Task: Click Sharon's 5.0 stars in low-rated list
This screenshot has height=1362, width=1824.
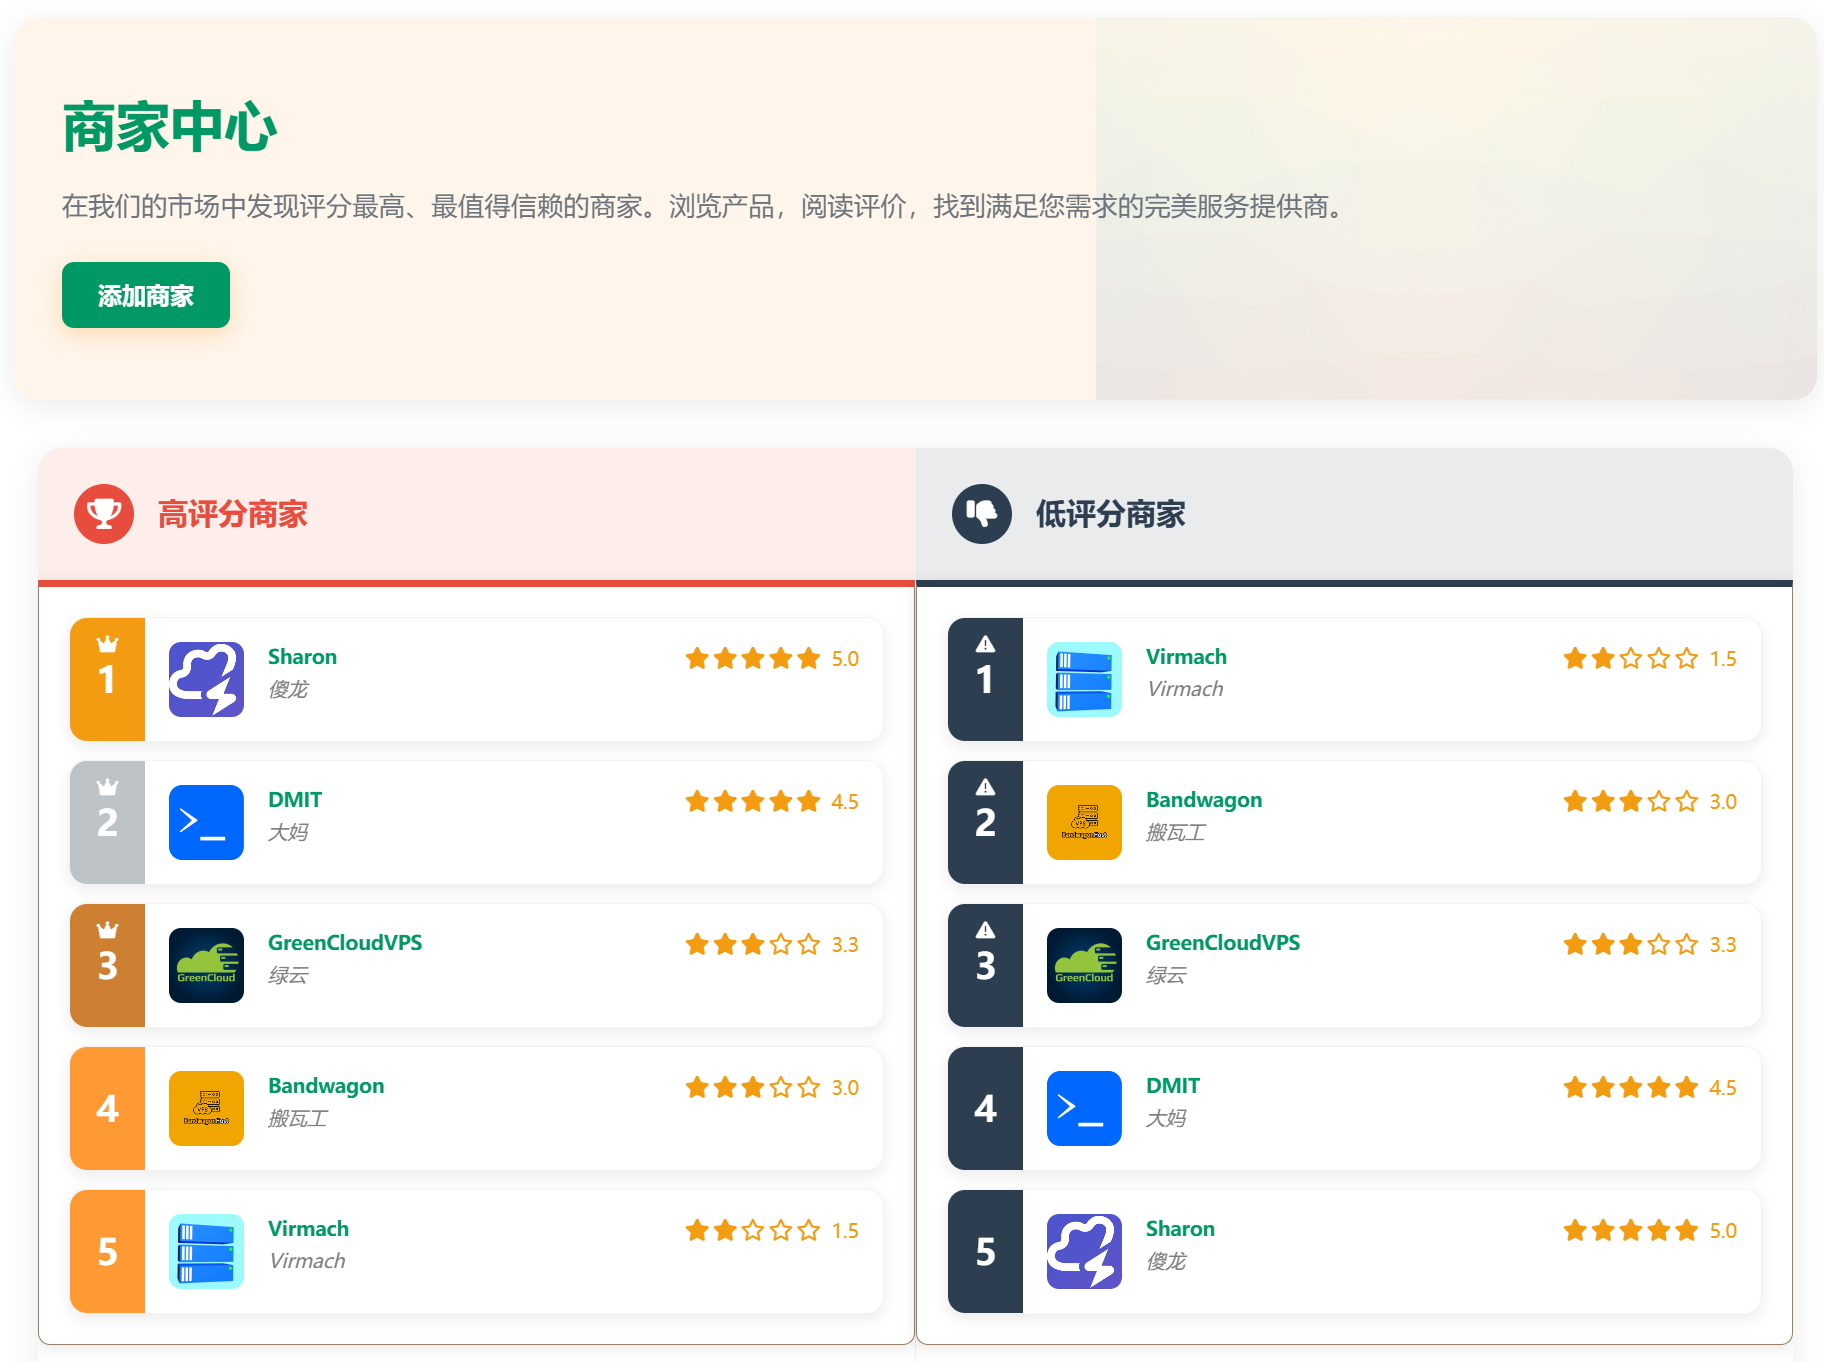Action: [x=1650, y=1230]
